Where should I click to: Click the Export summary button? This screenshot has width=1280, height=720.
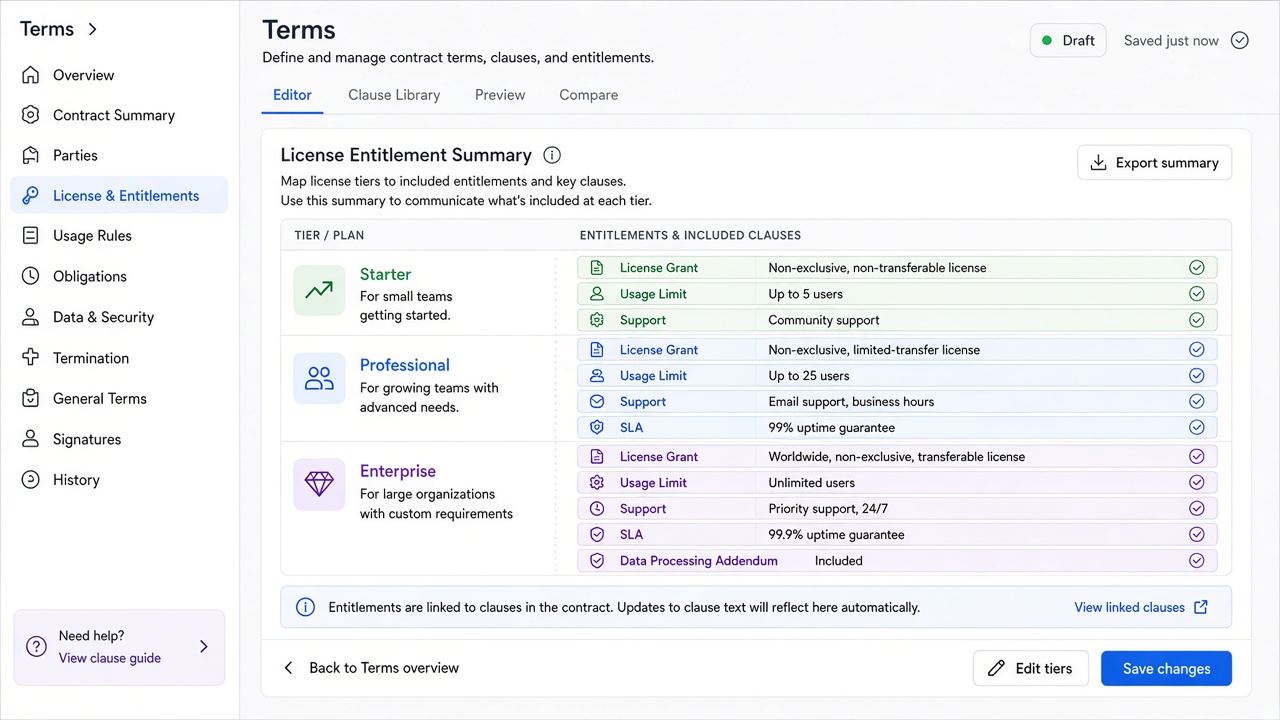point(1154,163)
